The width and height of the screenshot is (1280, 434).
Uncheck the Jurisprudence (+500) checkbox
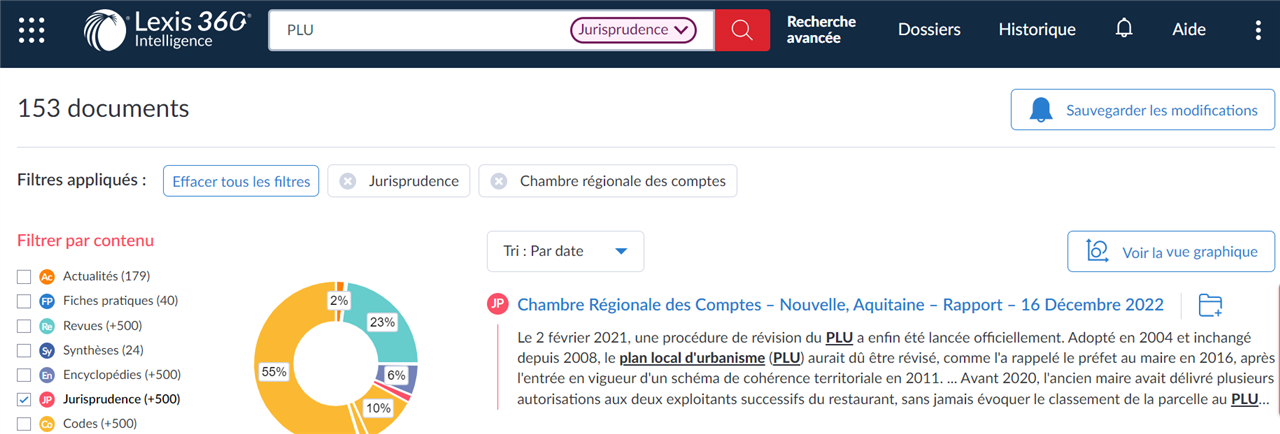(x=24, y=399)
